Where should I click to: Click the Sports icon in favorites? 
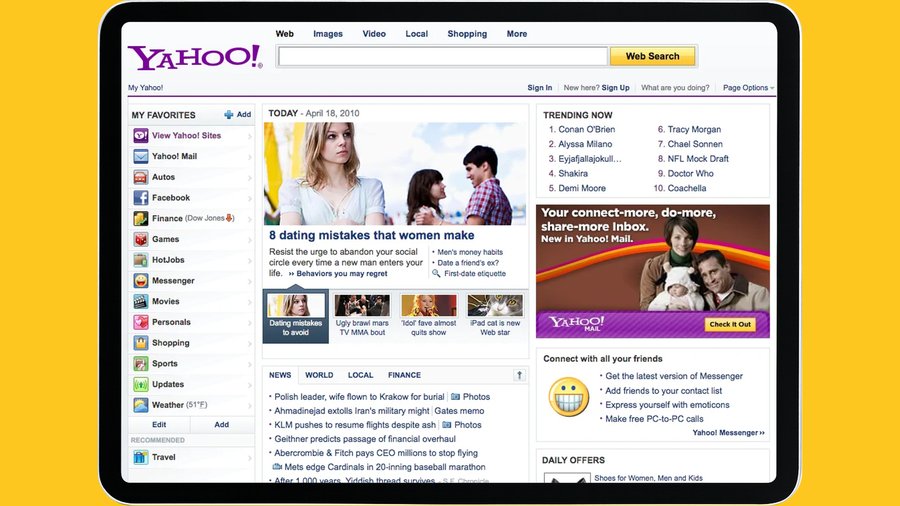click(x=141, y=363)
